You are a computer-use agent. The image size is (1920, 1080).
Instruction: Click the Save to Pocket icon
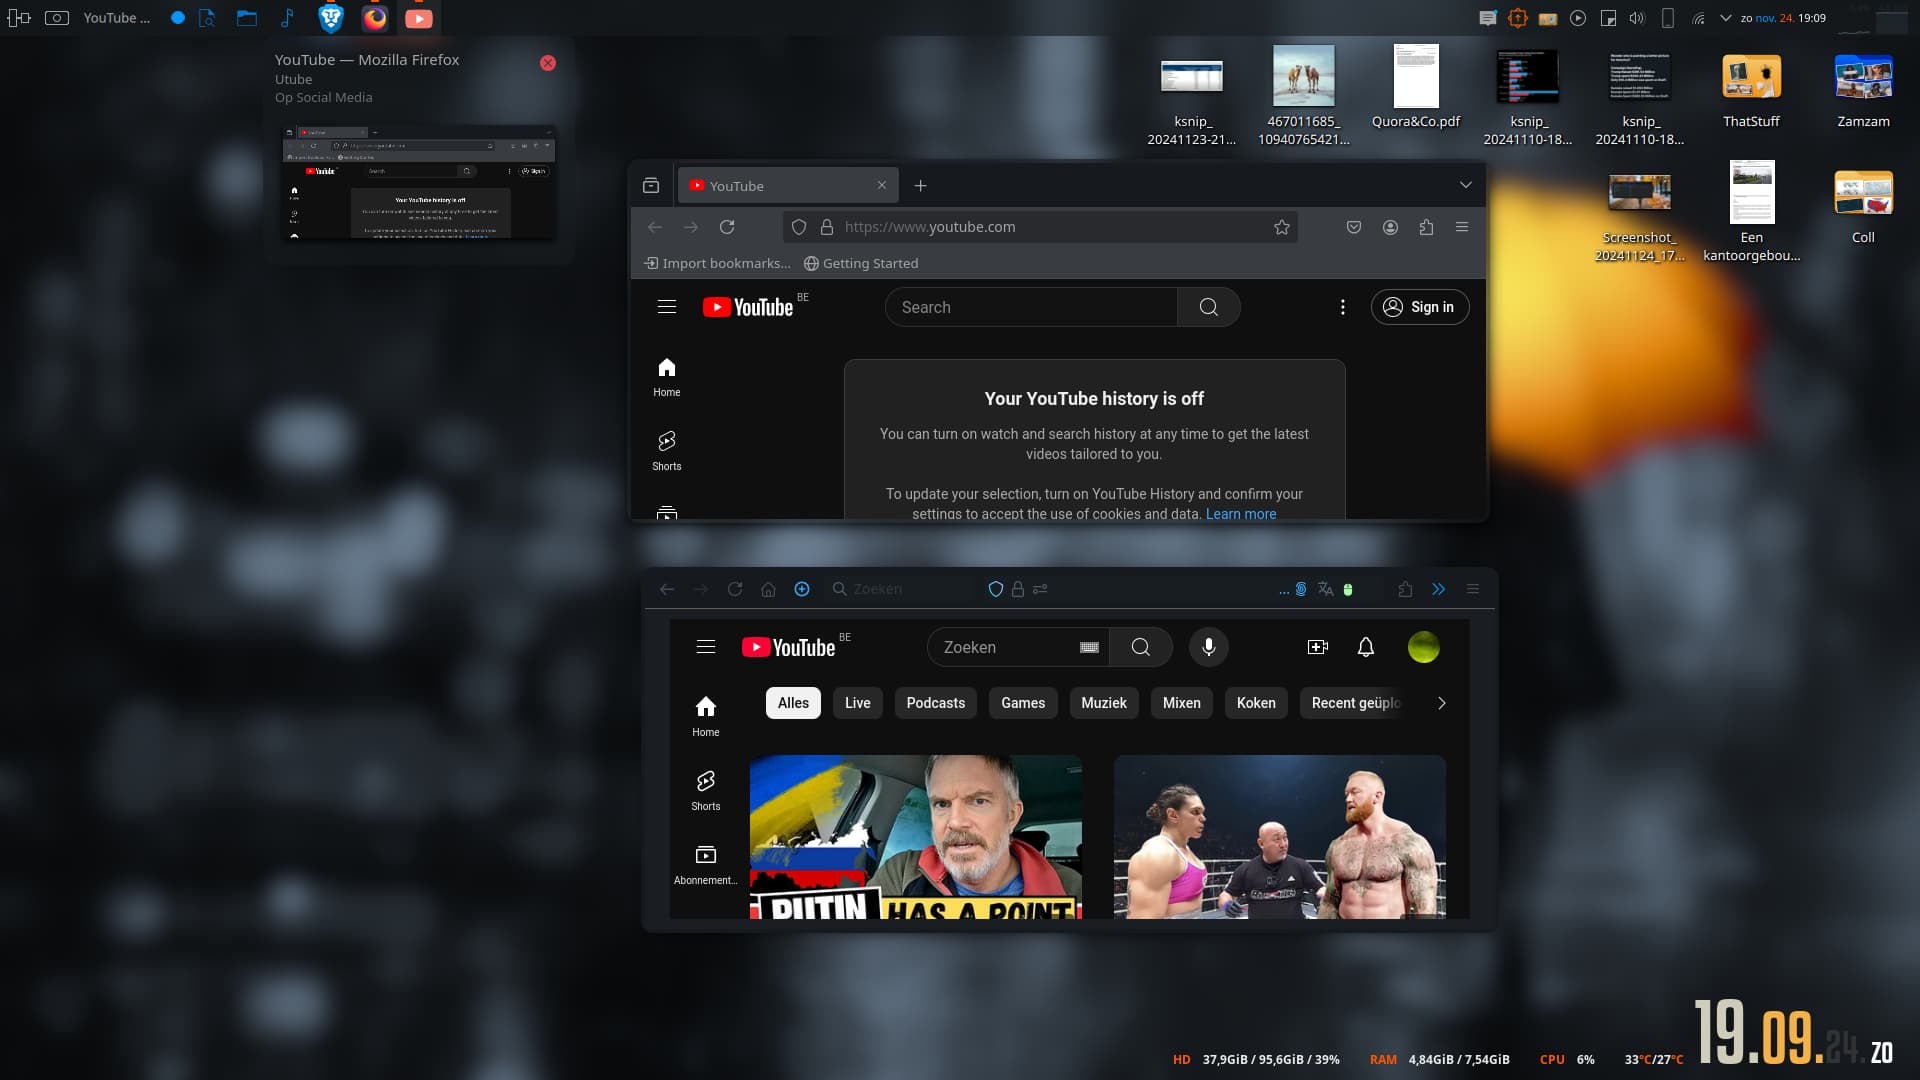[x=1354, y=227]
